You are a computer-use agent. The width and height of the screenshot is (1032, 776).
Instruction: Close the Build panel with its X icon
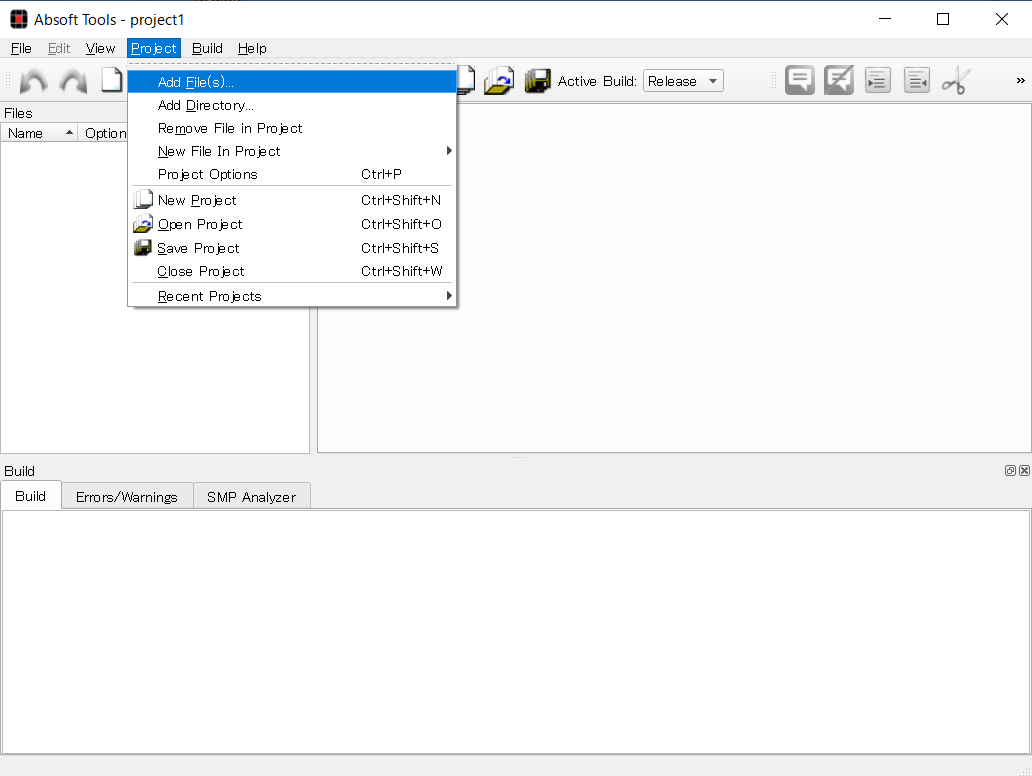pos(1024,471)
